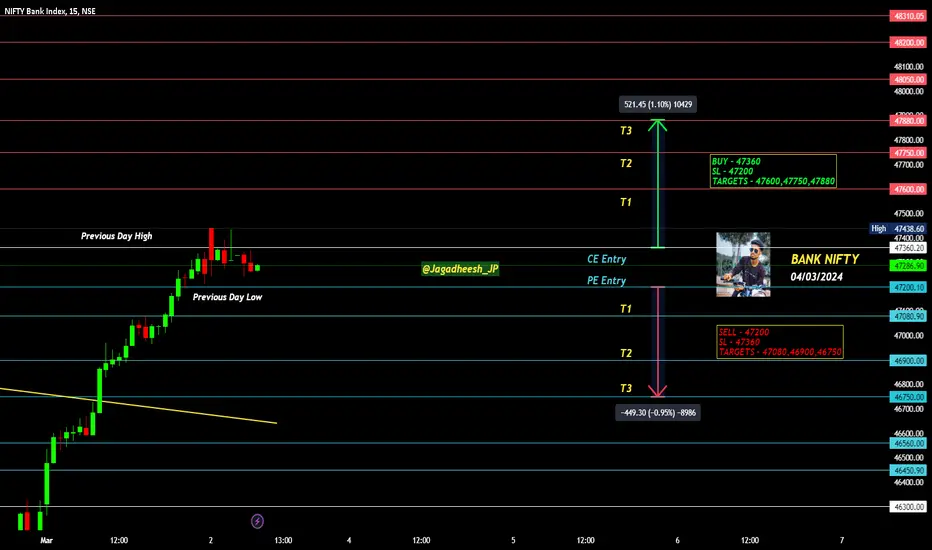Click the purple lightning bolt event icon

(257, 521)
